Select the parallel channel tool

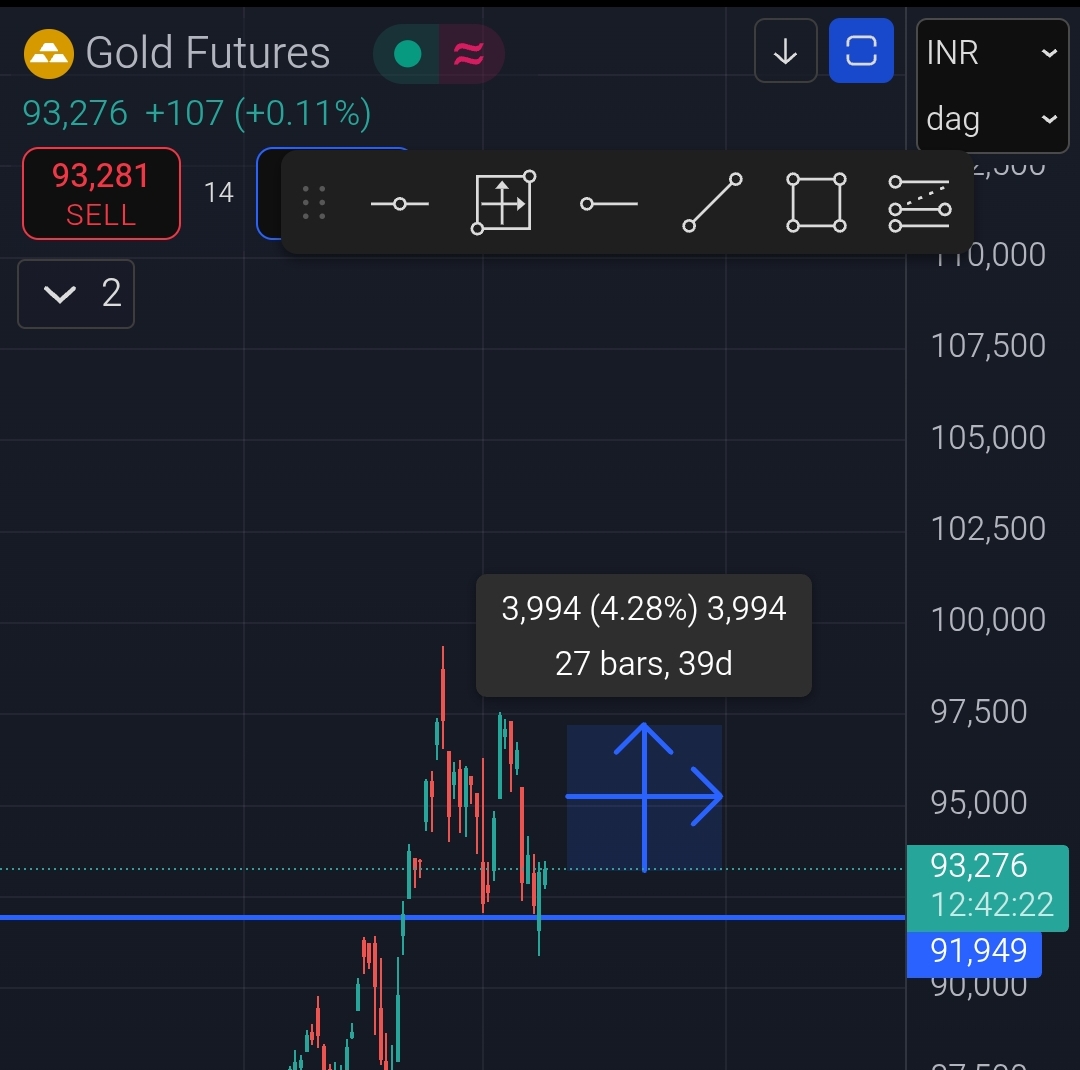919,204
